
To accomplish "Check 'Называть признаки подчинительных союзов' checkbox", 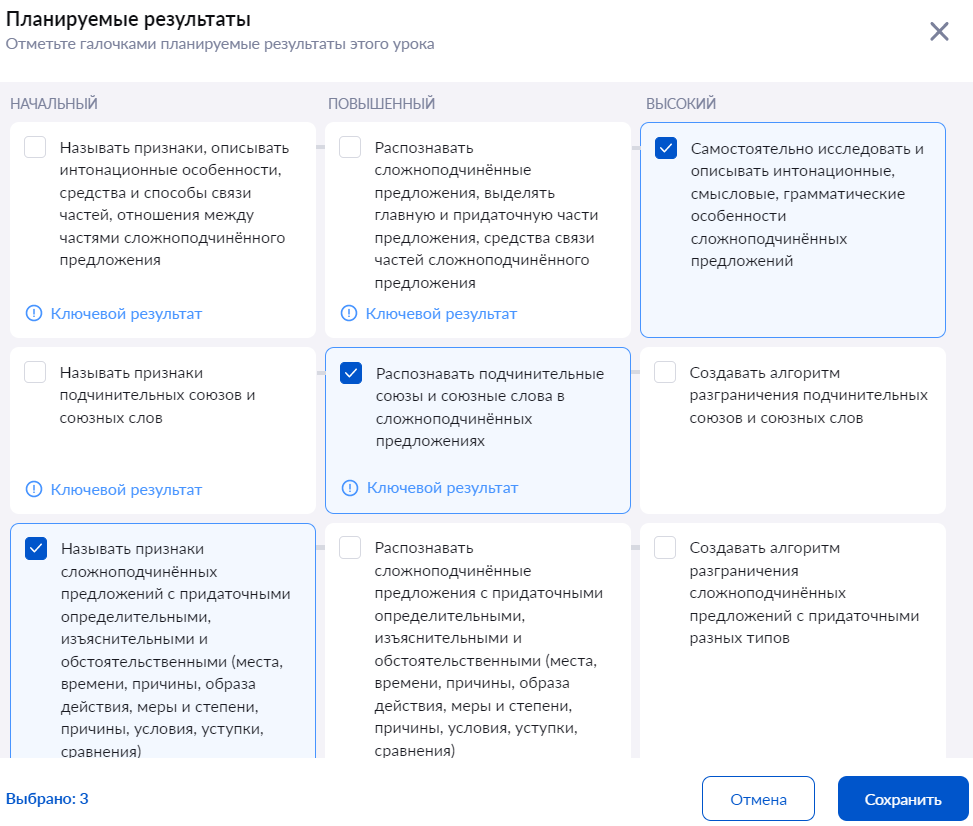I will 35,372.
